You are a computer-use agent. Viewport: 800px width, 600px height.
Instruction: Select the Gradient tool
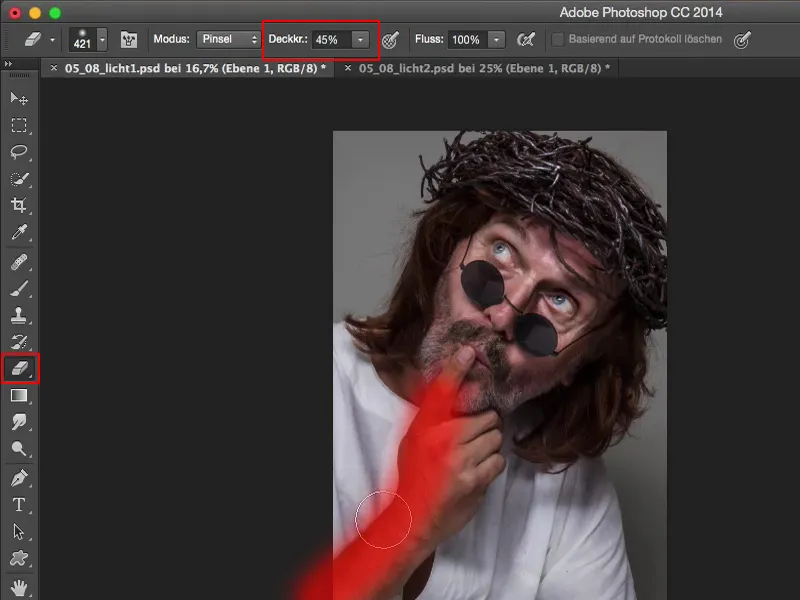[19, 395]
